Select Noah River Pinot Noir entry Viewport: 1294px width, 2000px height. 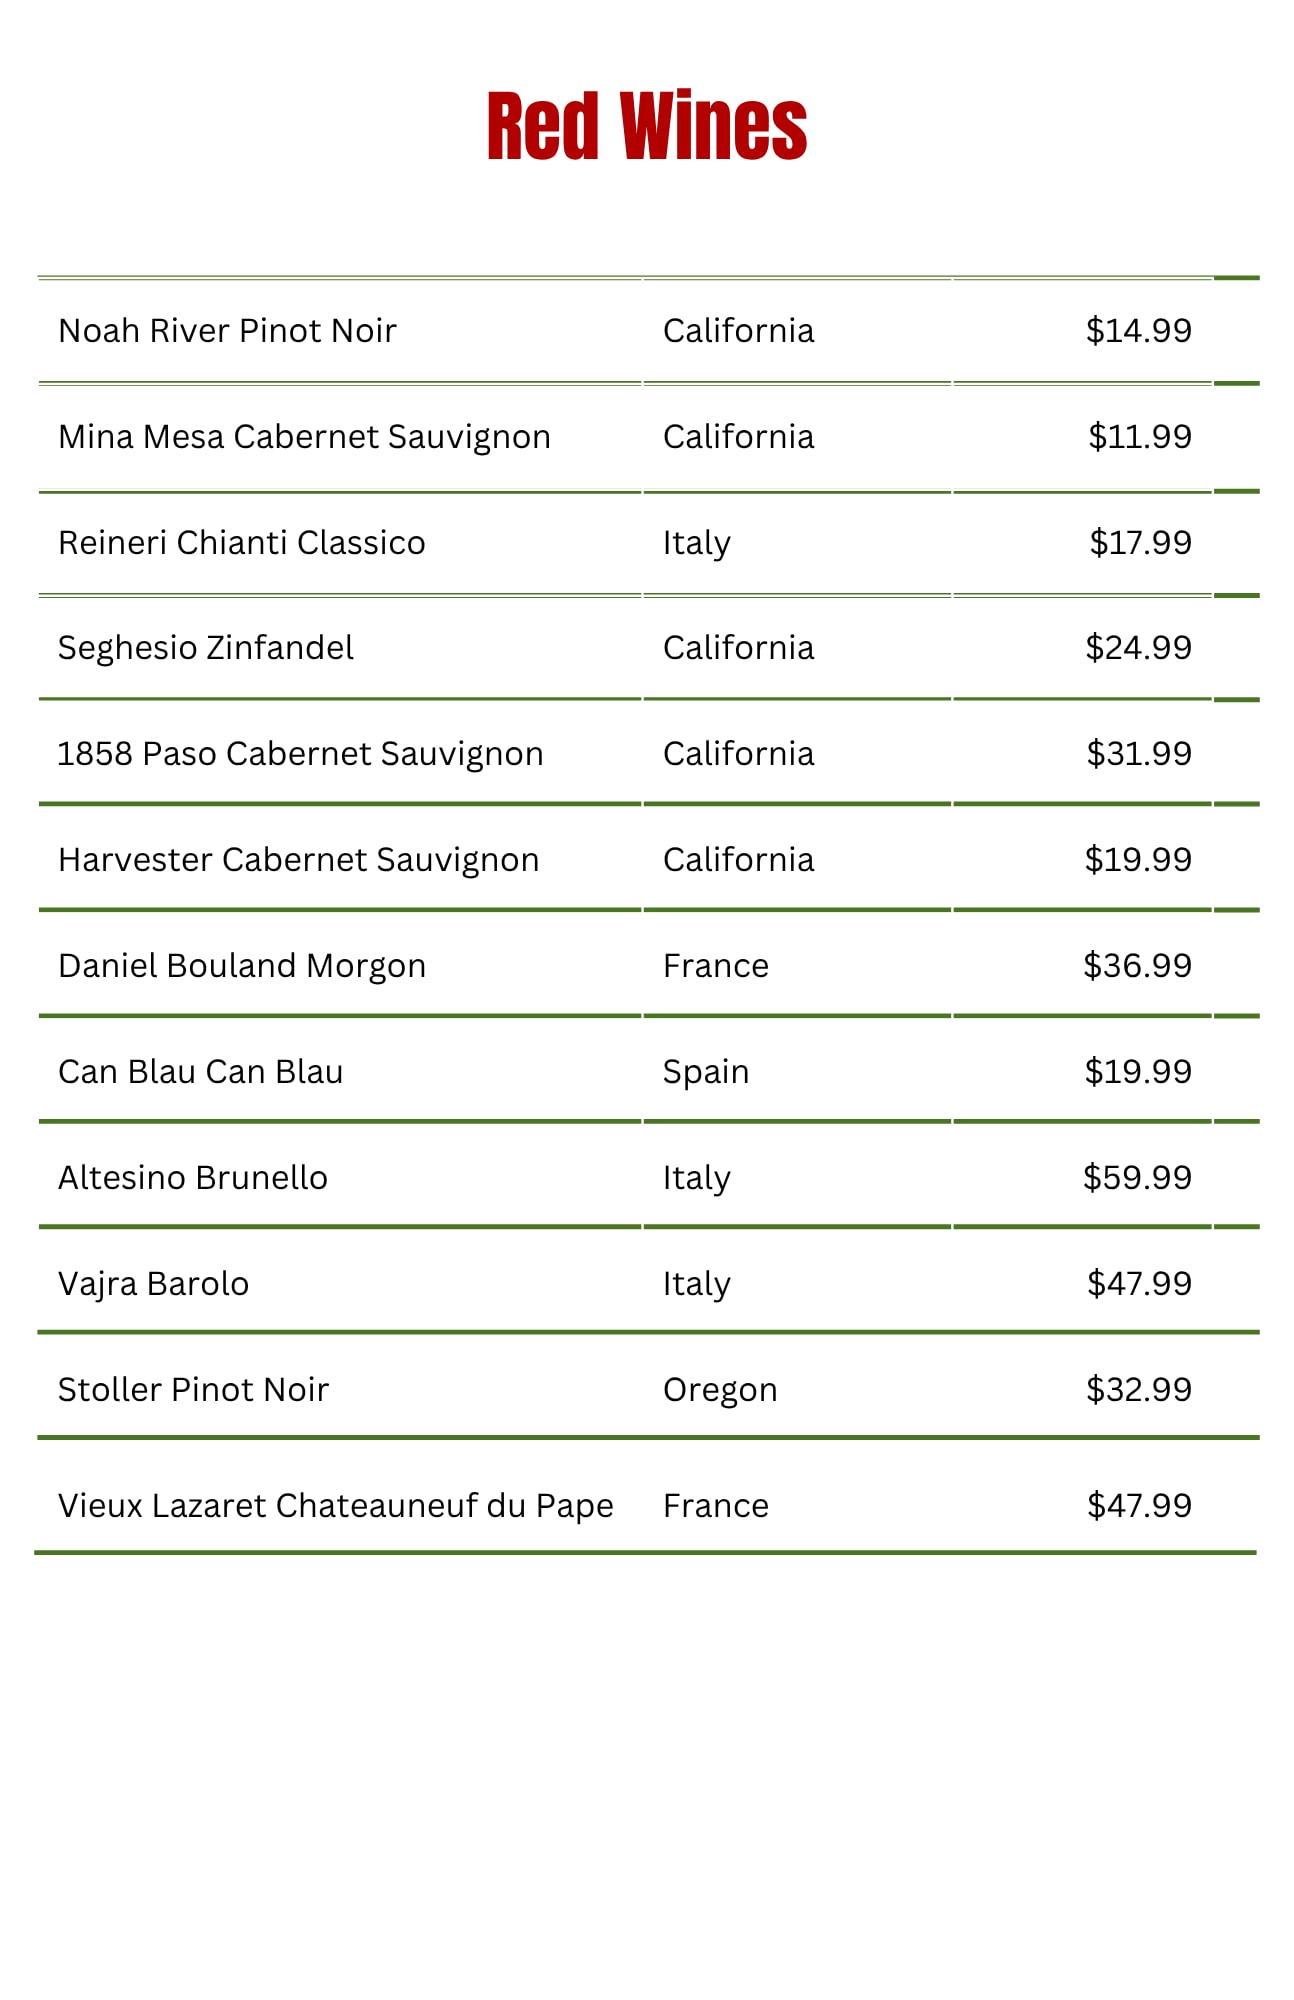click(x=227, y=331)
